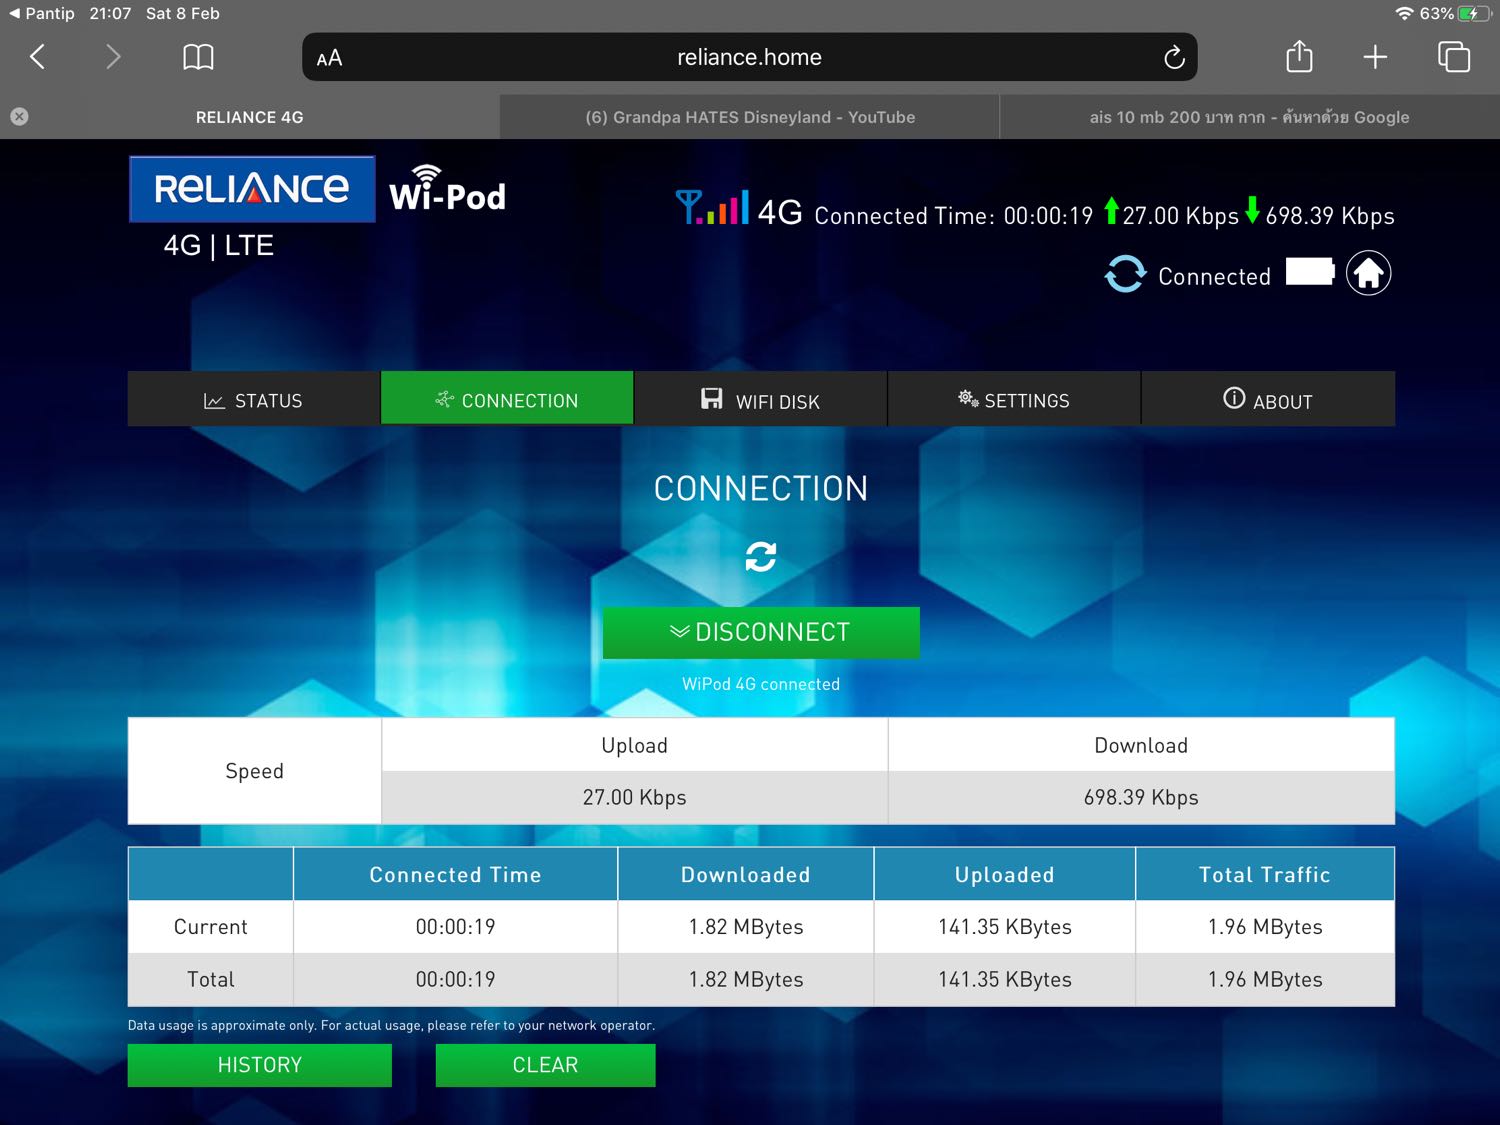Open connection HISTORY
This screenshot has width=1500, height=1125.
(x=260, y=1065)
